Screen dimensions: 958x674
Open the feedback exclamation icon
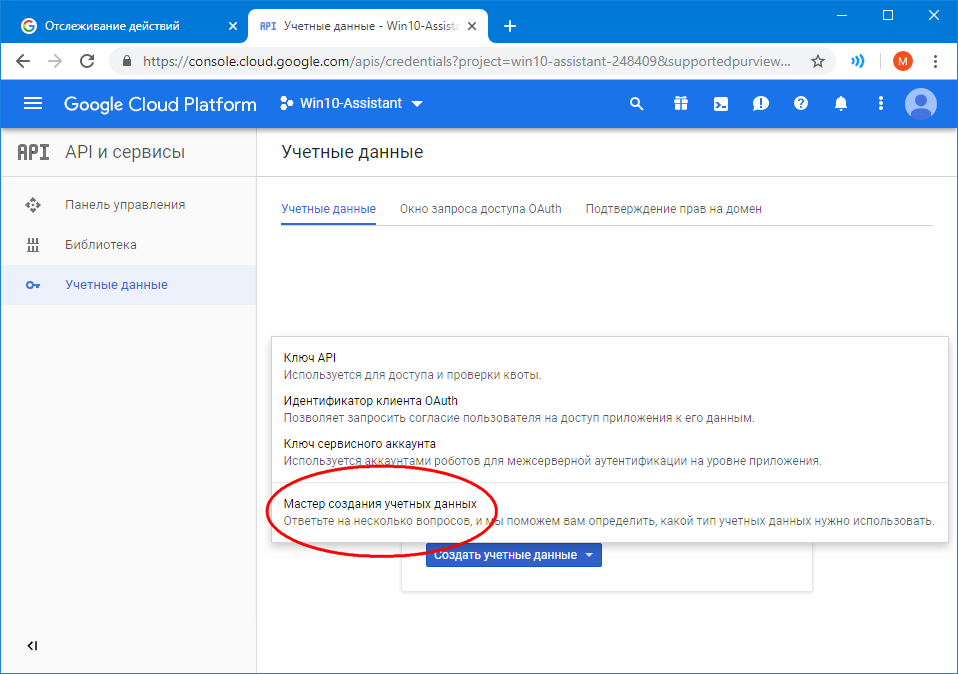point(761,104)
